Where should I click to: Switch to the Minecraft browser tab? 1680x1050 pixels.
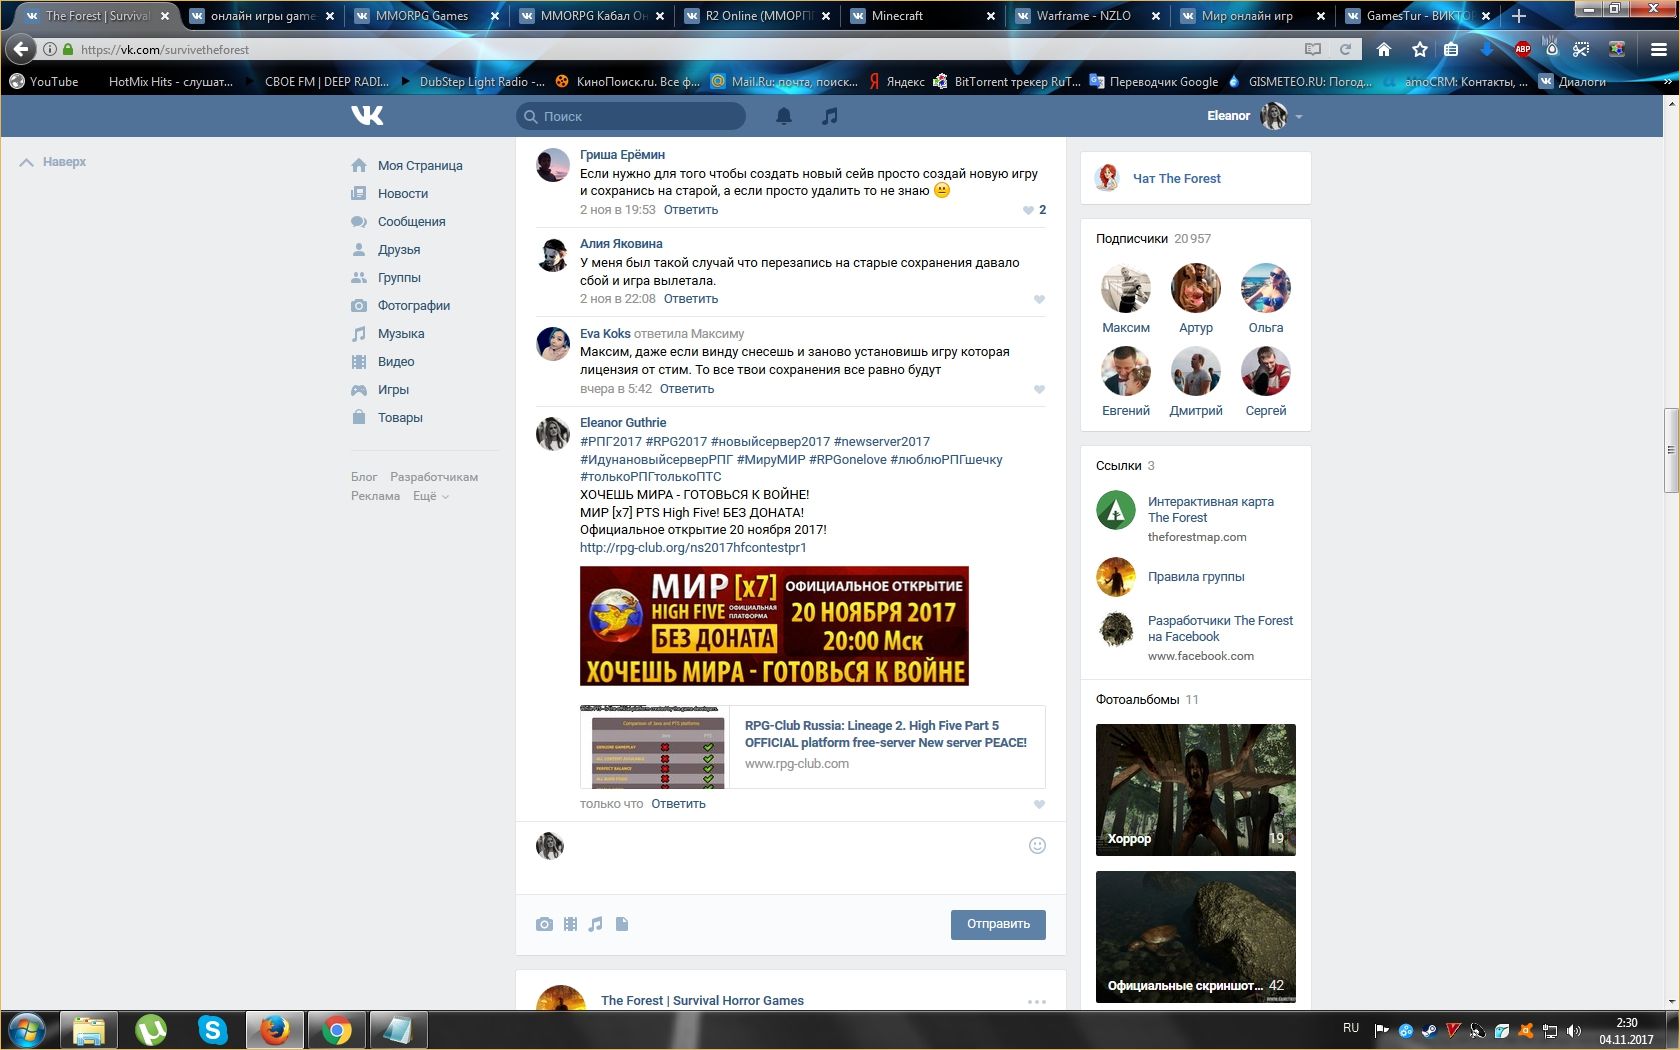(x=897, y=16)
